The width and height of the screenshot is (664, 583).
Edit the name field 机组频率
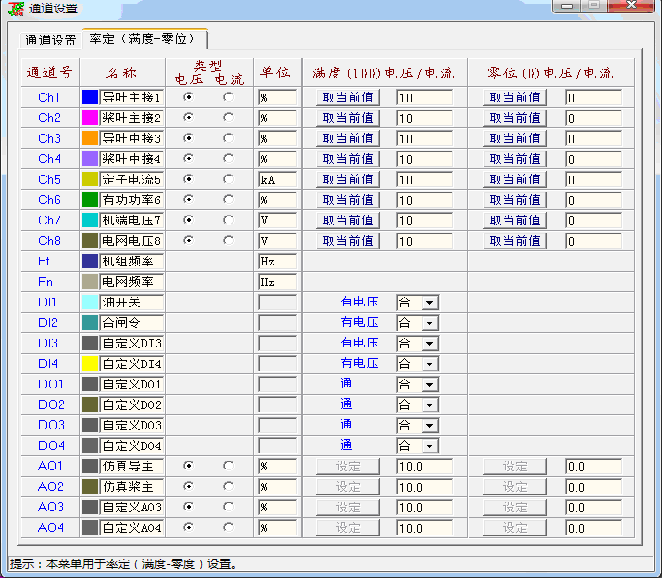(132, 261)
